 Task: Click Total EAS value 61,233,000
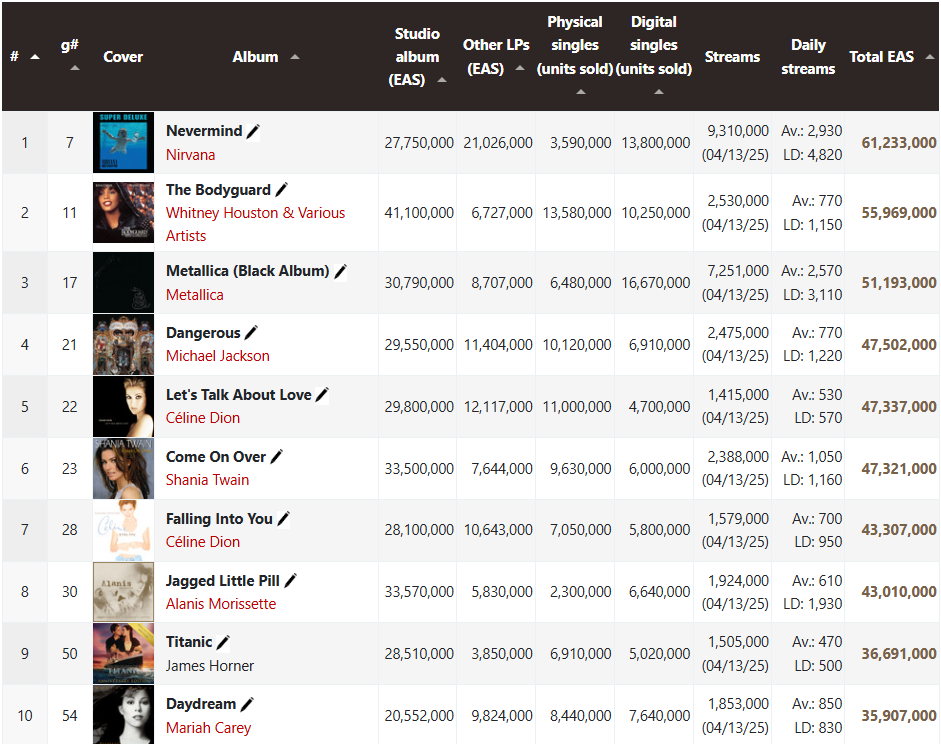(x=898, y=143)
